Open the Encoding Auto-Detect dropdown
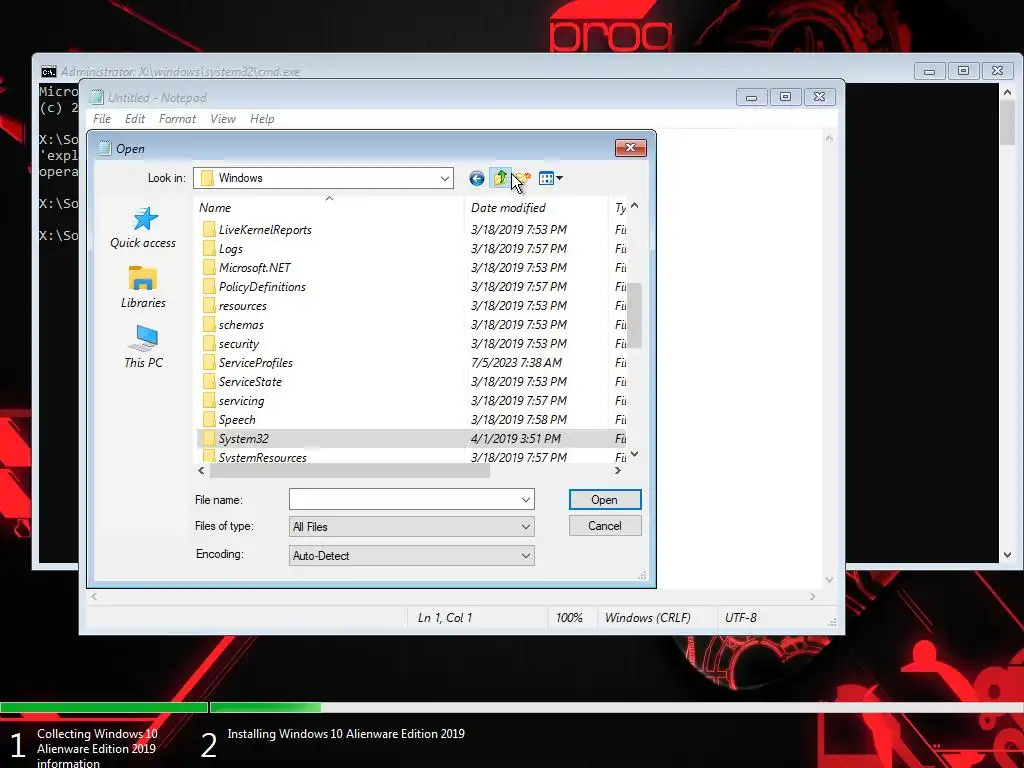Image resolution: width=1024 pixels, height=768 pixels. (x=411, y=556)
